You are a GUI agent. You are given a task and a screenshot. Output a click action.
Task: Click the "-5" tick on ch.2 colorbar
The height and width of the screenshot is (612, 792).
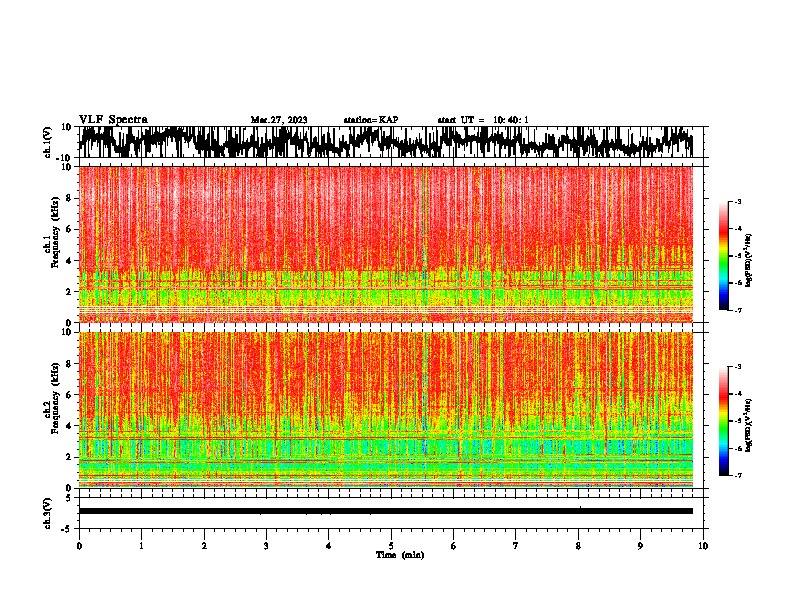tap(738, 421)
